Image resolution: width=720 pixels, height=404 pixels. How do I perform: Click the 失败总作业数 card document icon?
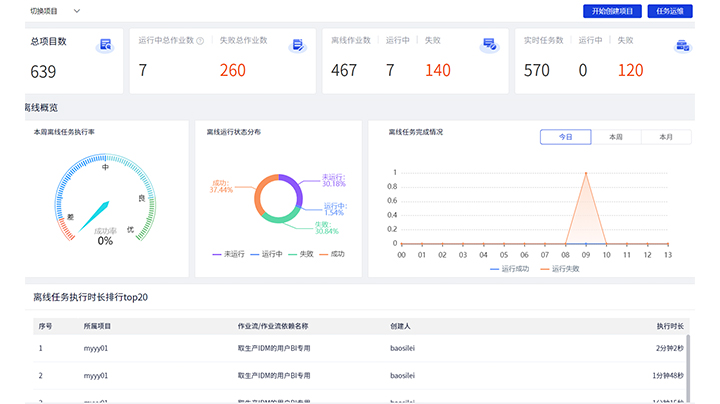click(297, 45)
